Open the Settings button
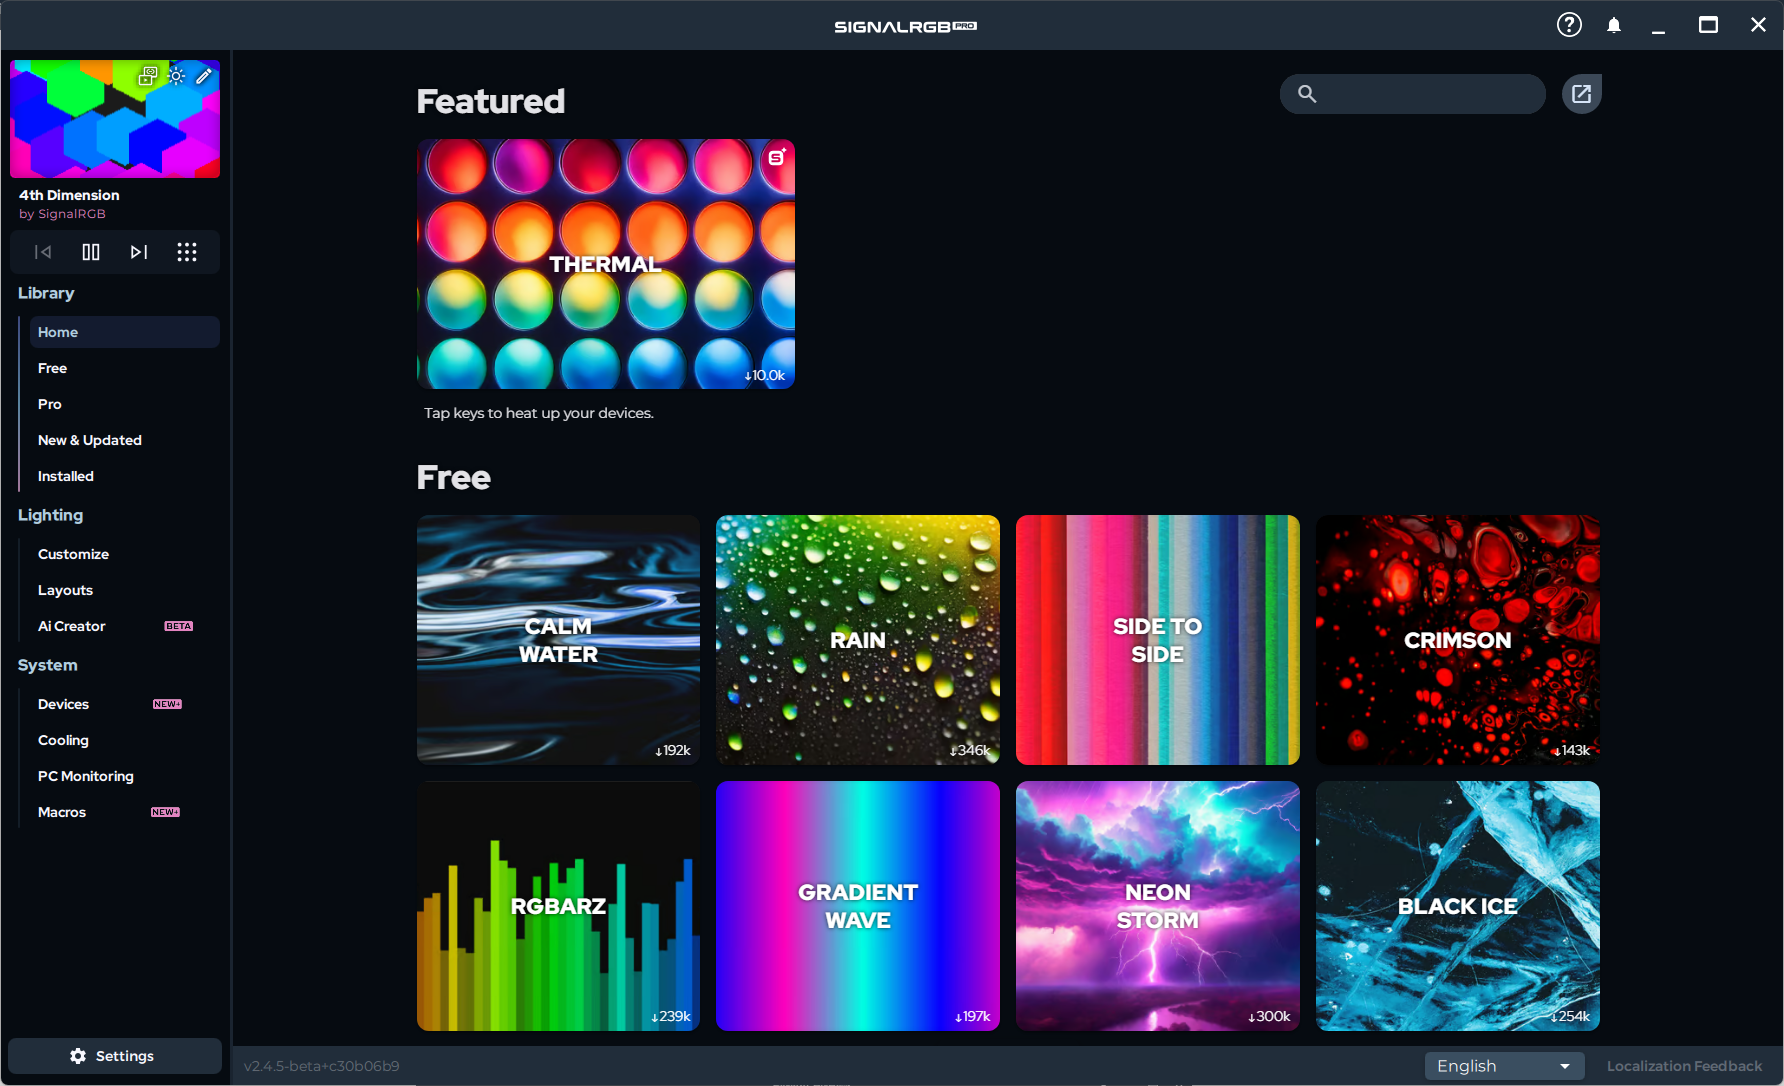The image size is (1784, 1086). [x=114, y=1056]
